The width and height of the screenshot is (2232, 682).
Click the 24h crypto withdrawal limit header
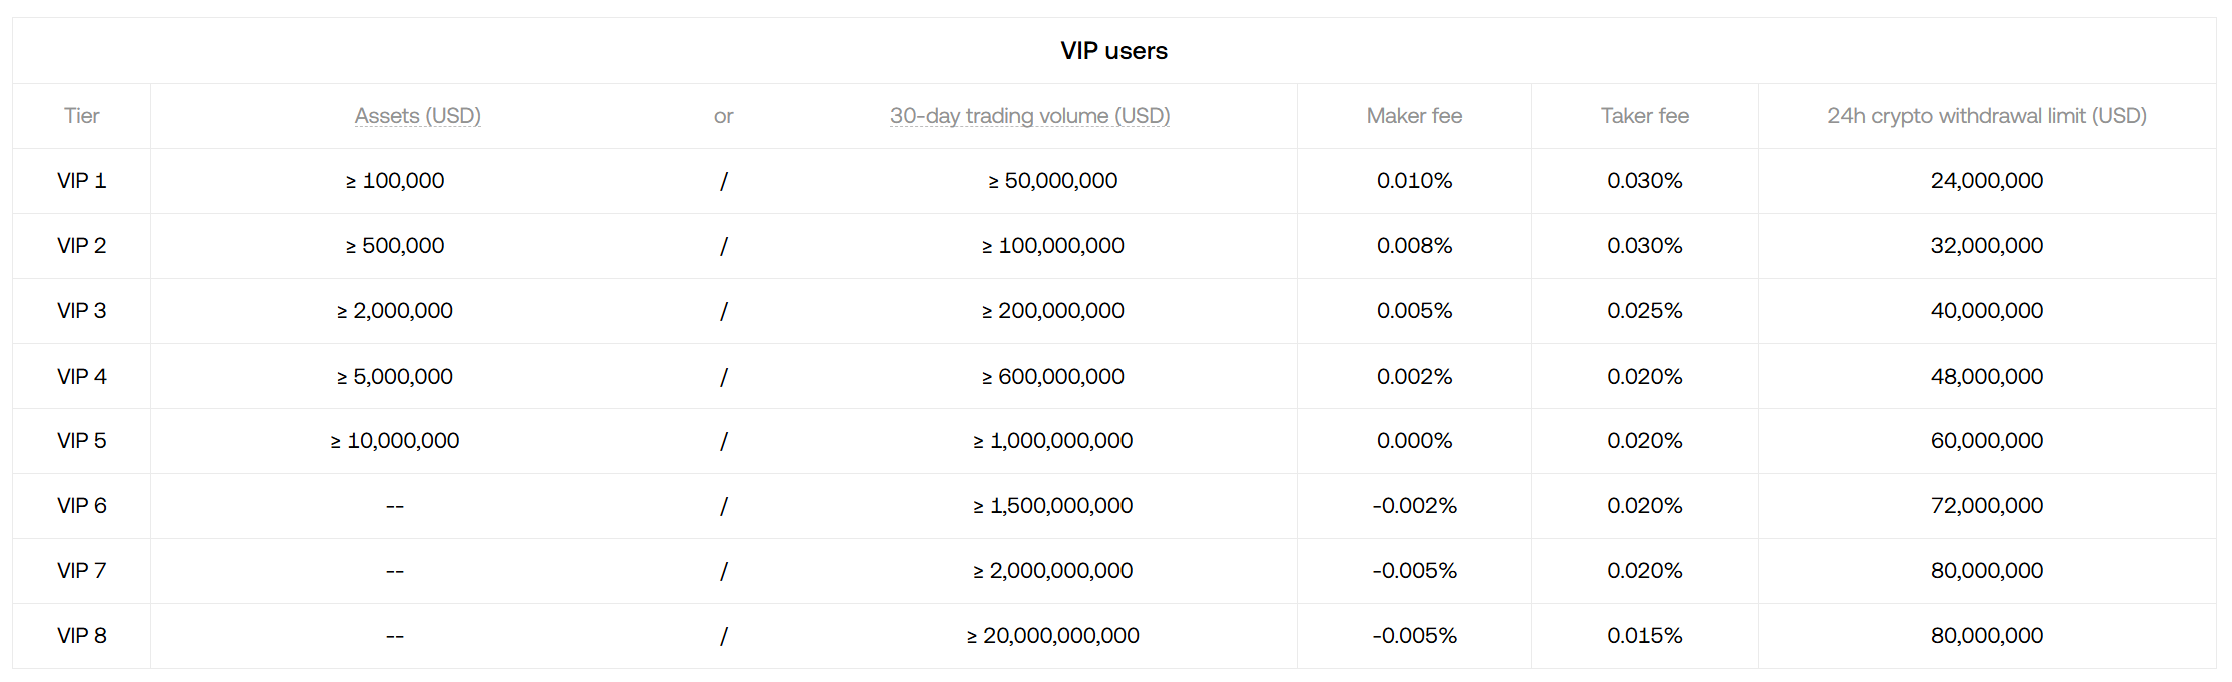1986,116
